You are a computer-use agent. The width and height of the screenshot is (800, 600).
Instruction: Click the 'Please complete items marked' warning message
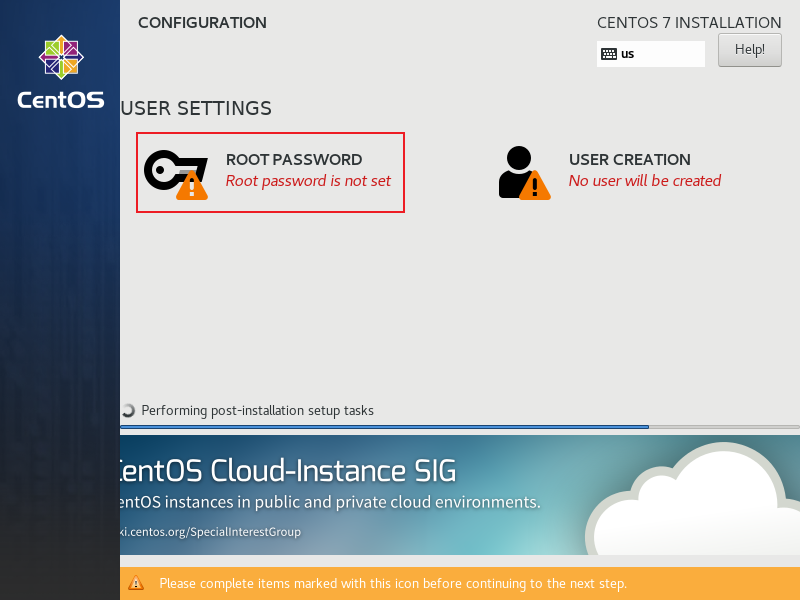(393, 583)
